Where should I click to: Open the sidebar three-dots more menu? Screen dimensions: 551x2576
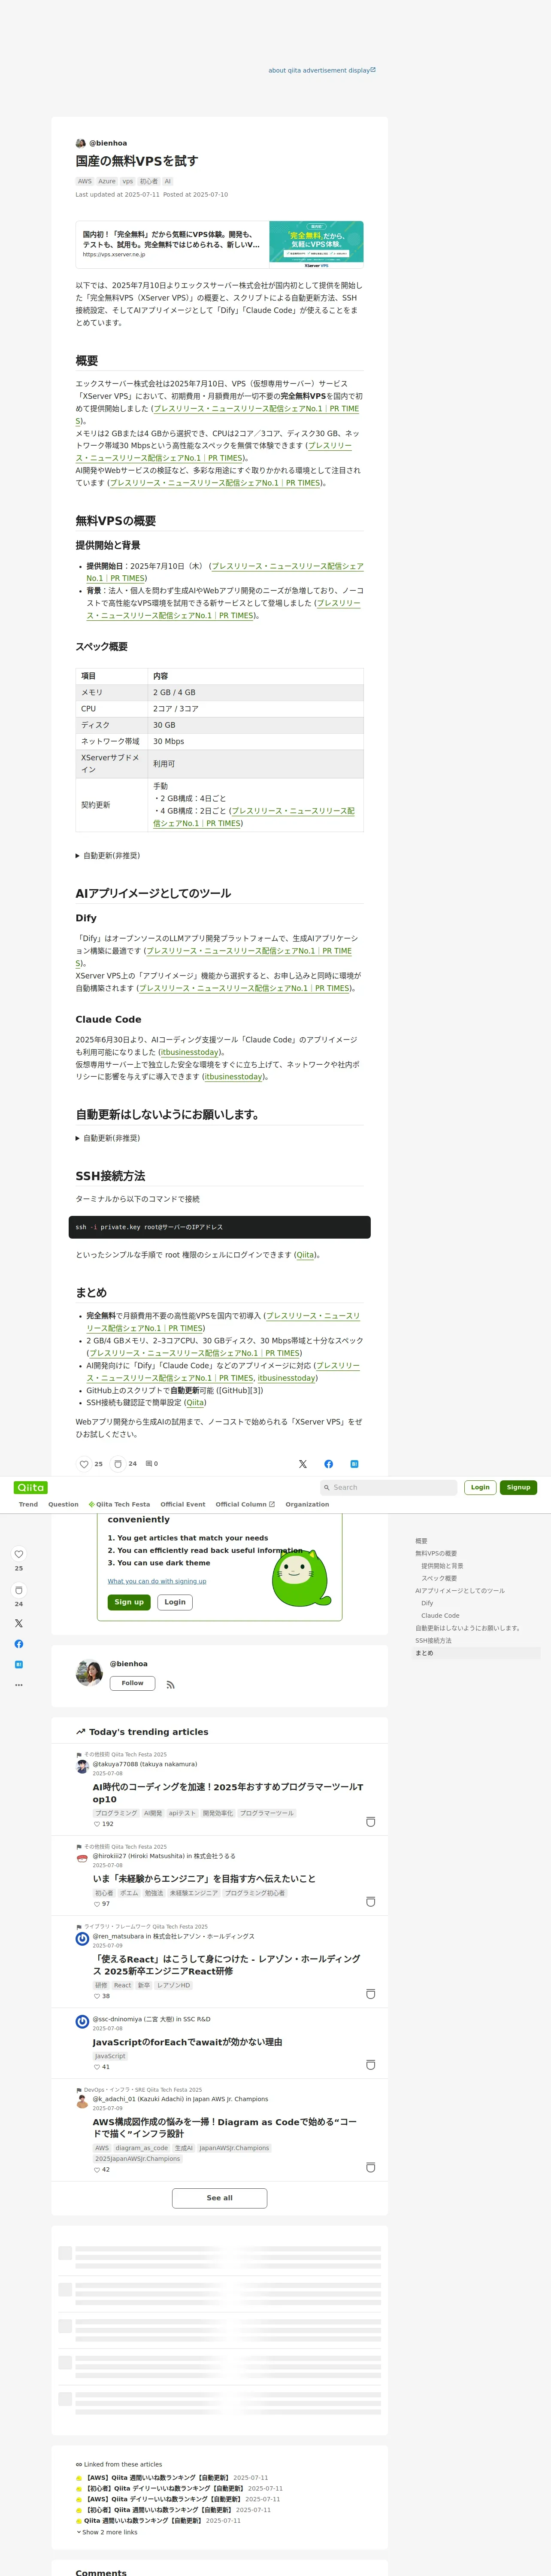click(x=19, y=1685)
